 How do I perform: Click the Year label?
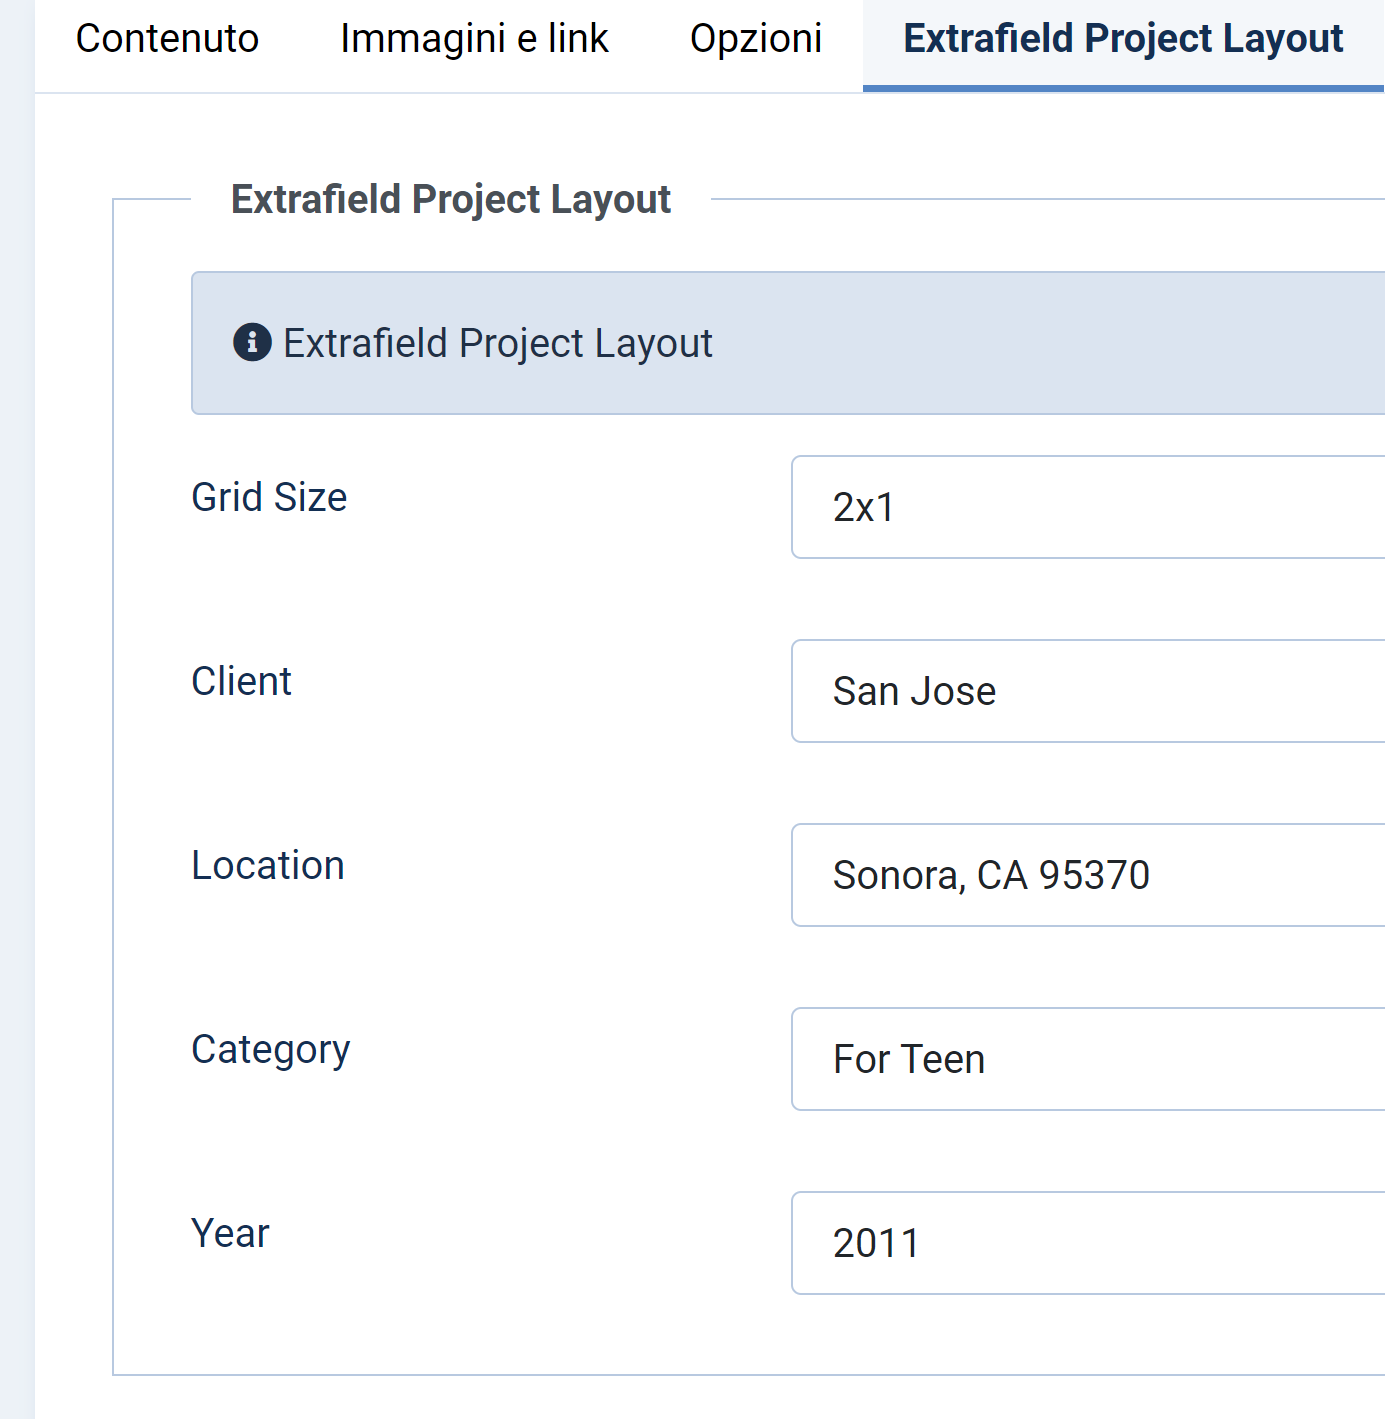click(230, 1233)
